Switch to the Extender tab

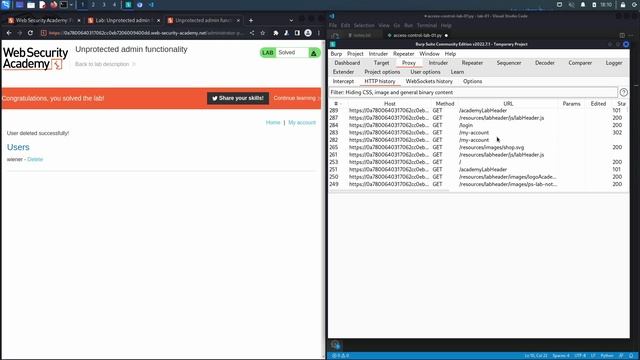coord(343,72)
